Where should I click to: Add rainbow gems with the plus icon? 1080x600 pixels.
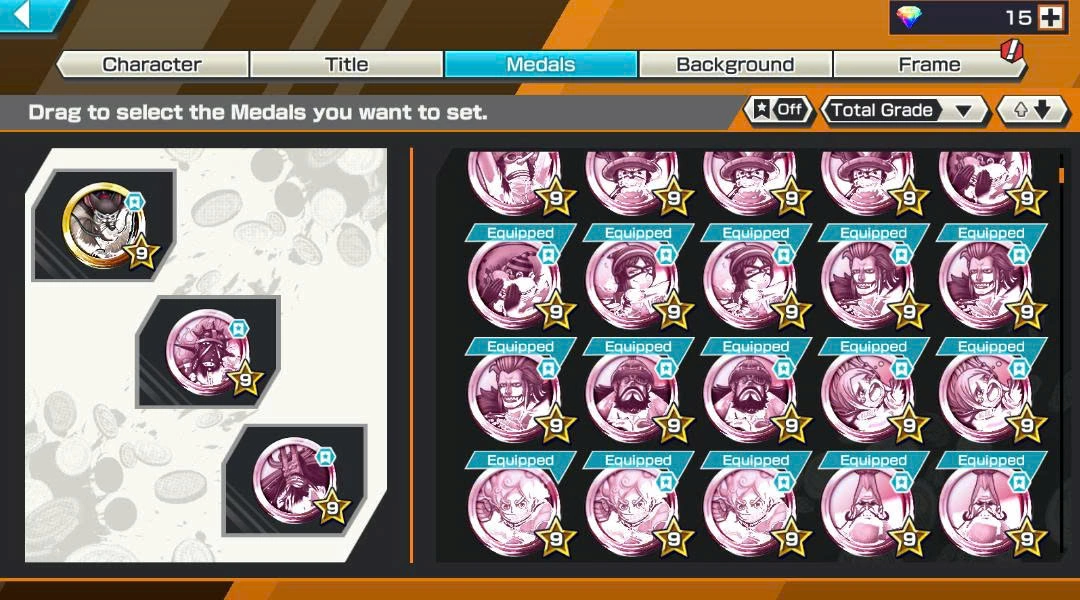(1050, 17)
